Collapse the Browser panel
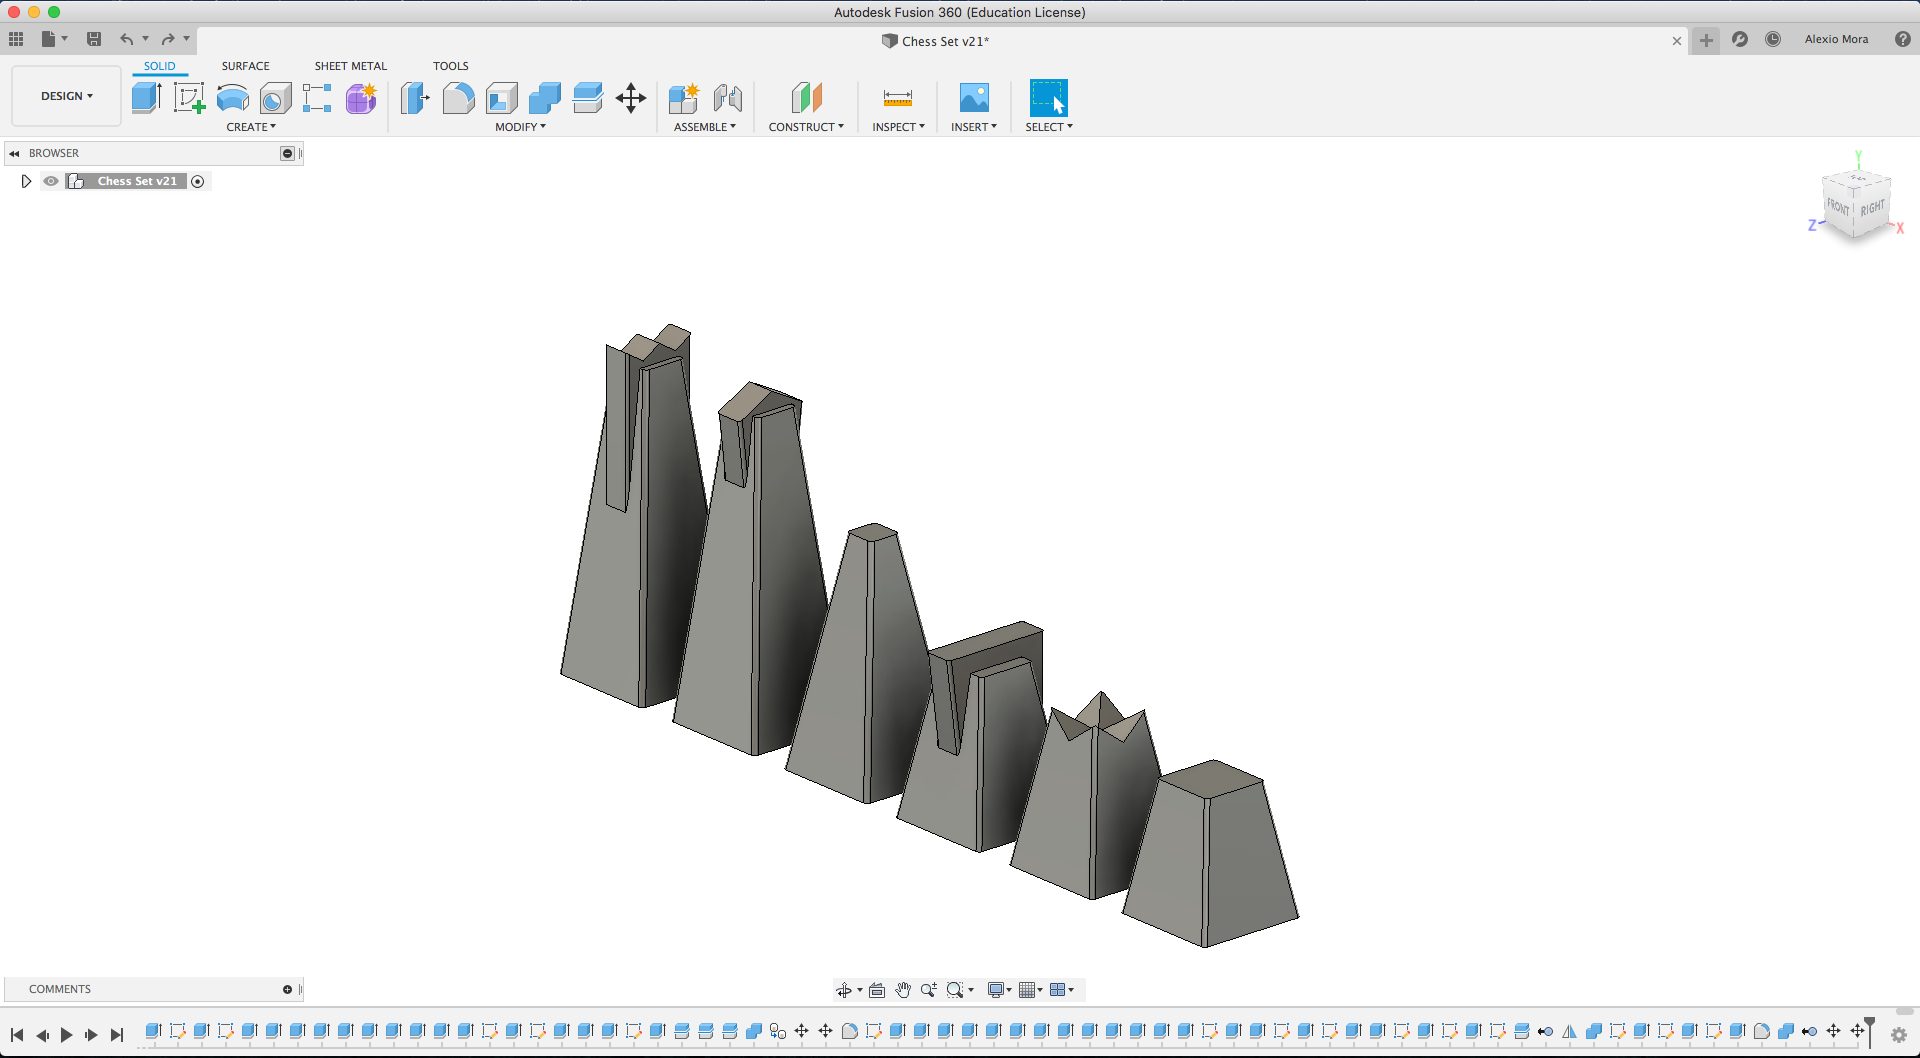 pos(14,153)
